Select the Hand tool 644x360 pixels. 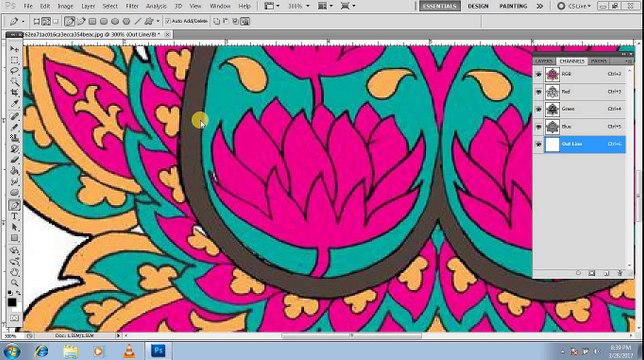click(14, 272)
